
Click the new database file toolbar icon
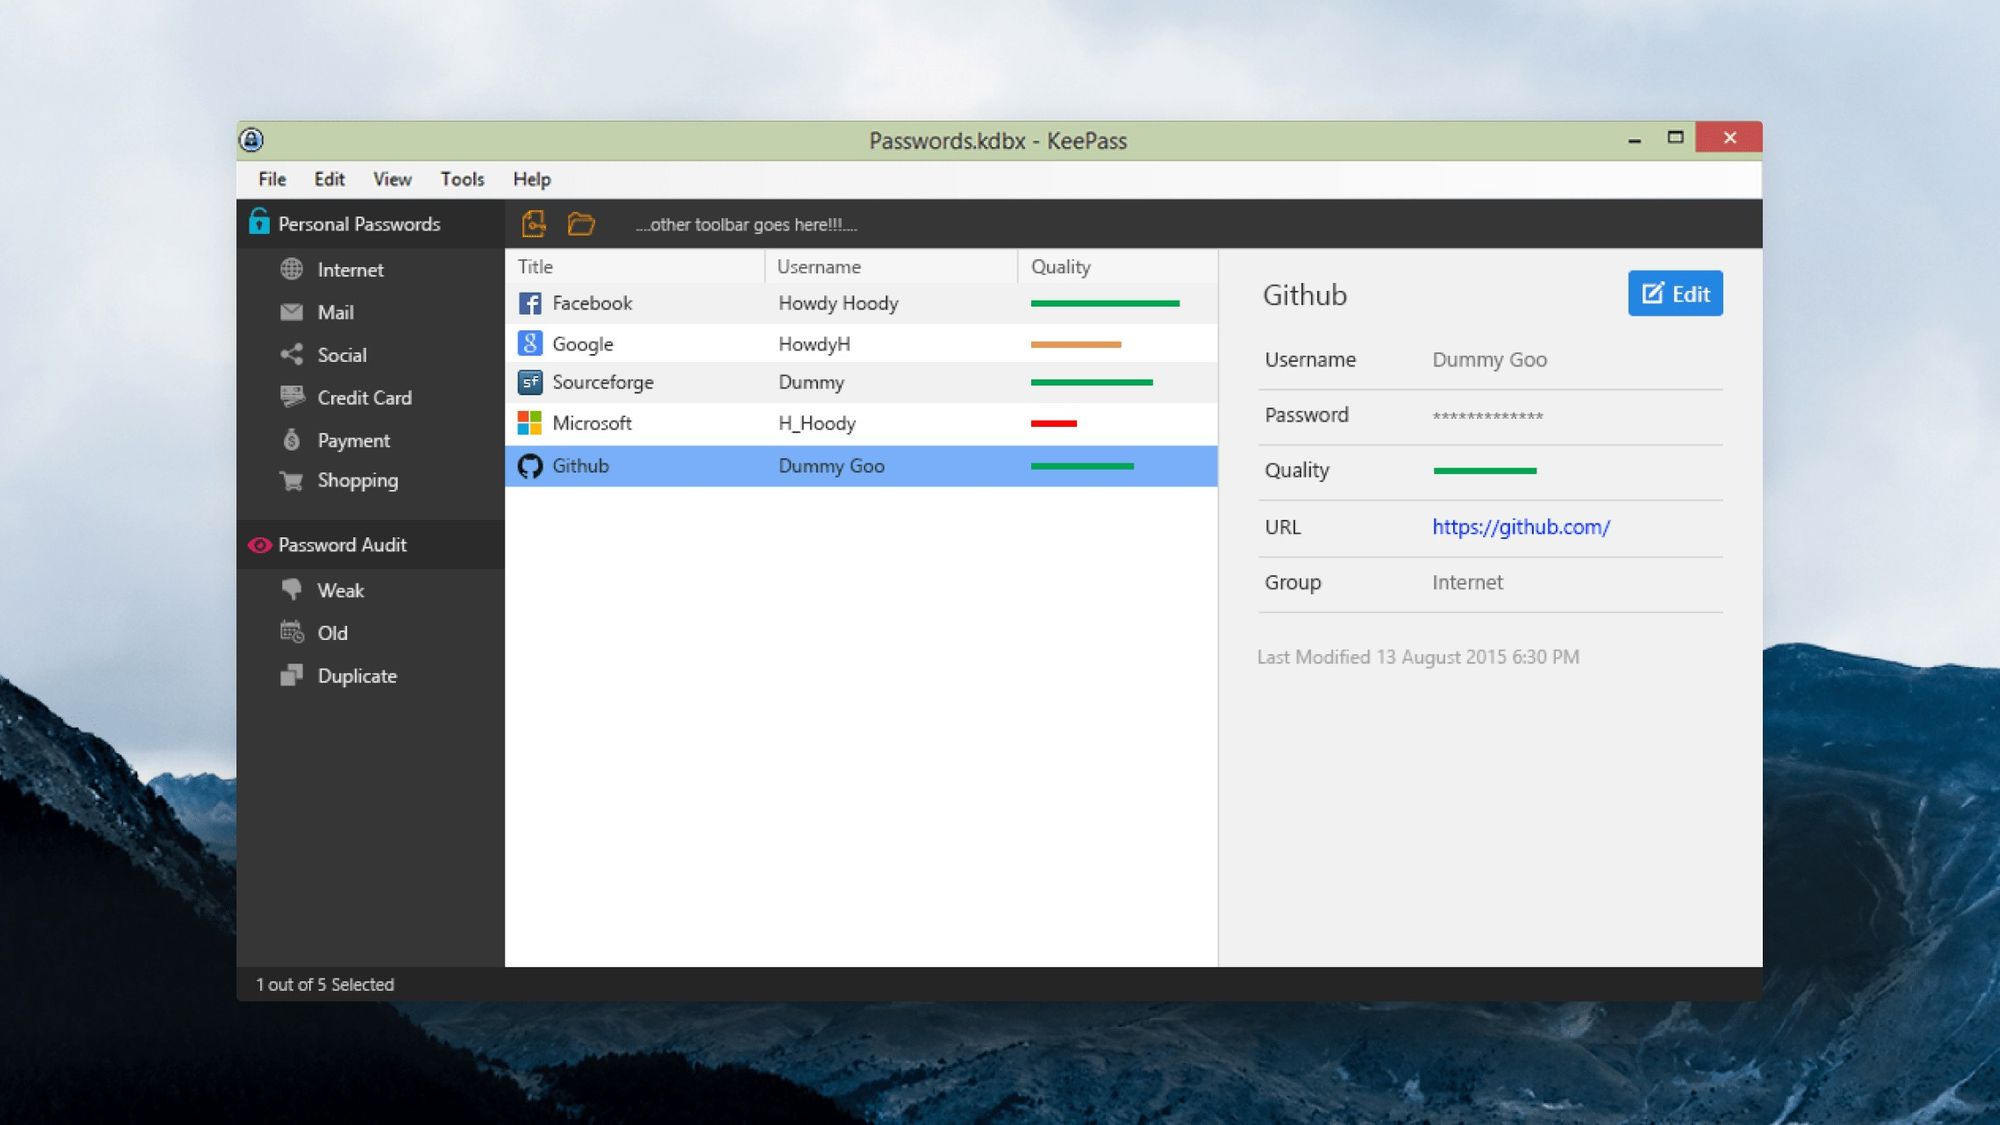tap(534, 224)
